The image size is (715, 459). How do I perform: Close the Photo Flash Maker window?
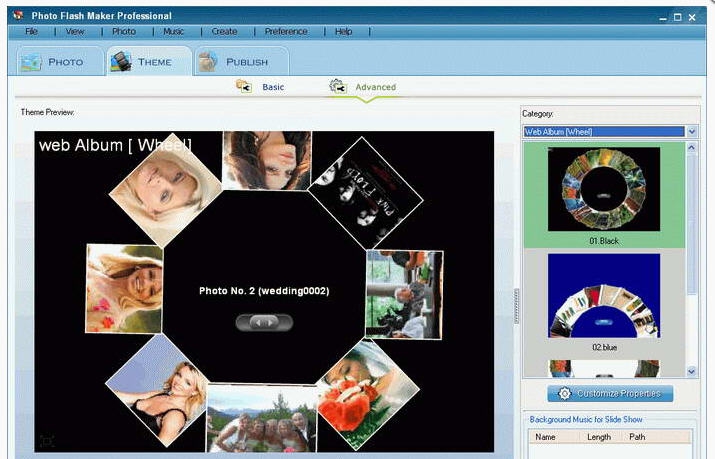(x=692, y=17)
